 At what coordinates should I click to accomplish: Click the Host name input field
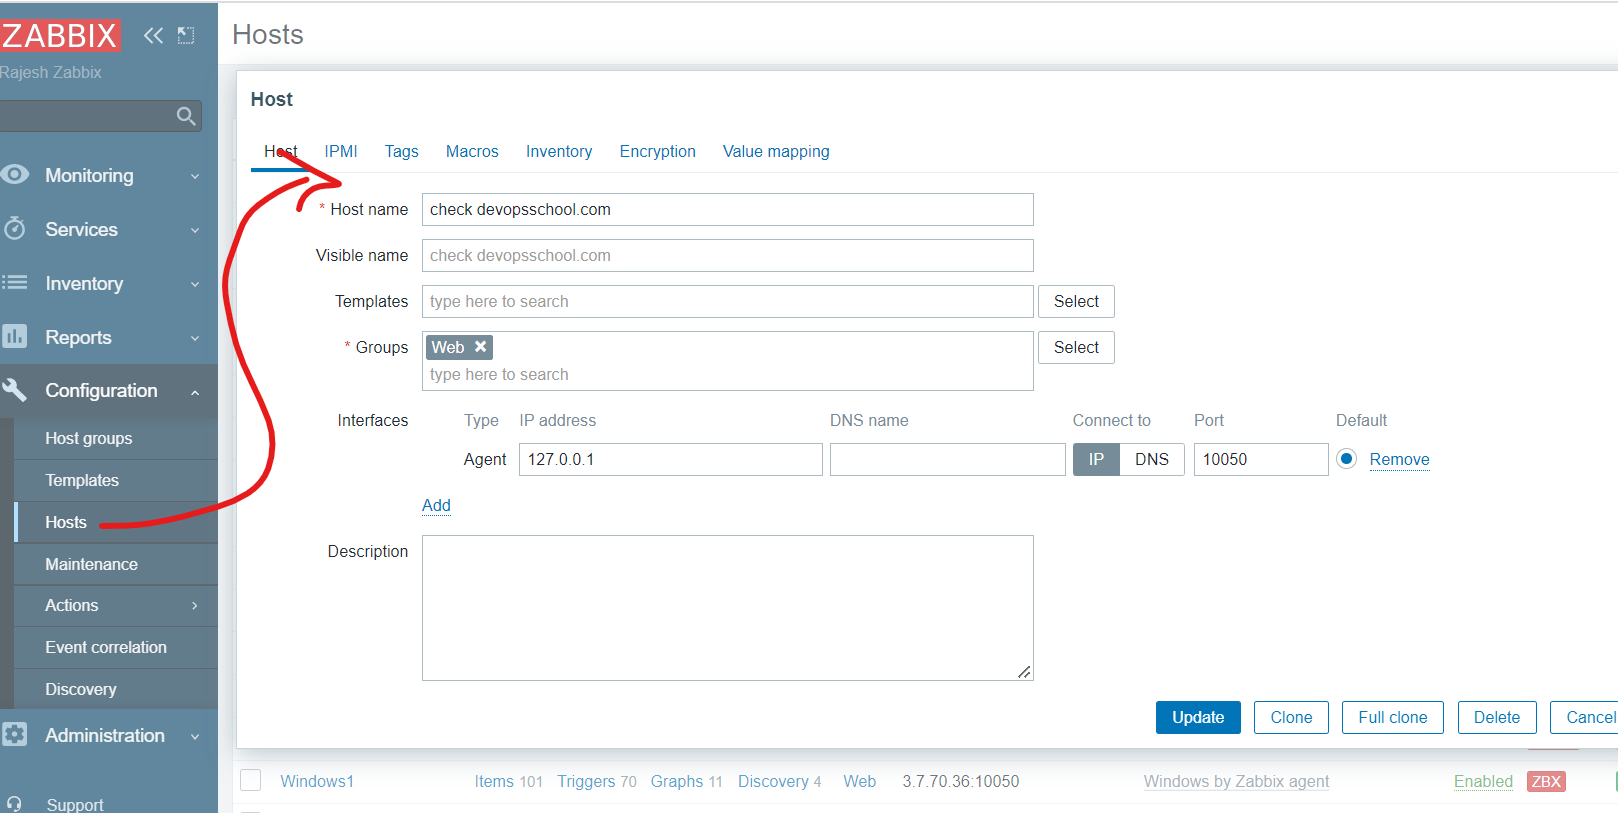tap(727, 209)
